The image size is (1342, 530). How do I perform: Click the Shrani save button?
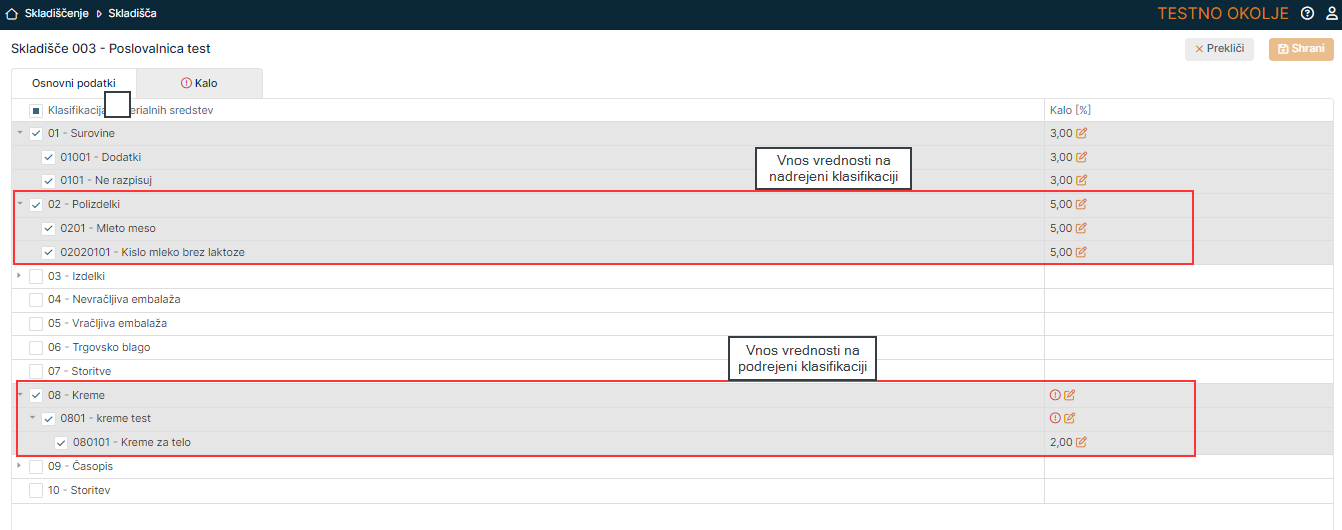click(x=1301, y=49)
